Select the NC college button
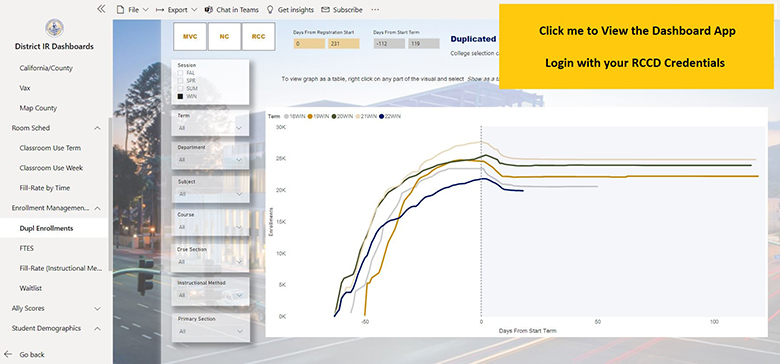 pyautogui.click(x=224, y=36)
